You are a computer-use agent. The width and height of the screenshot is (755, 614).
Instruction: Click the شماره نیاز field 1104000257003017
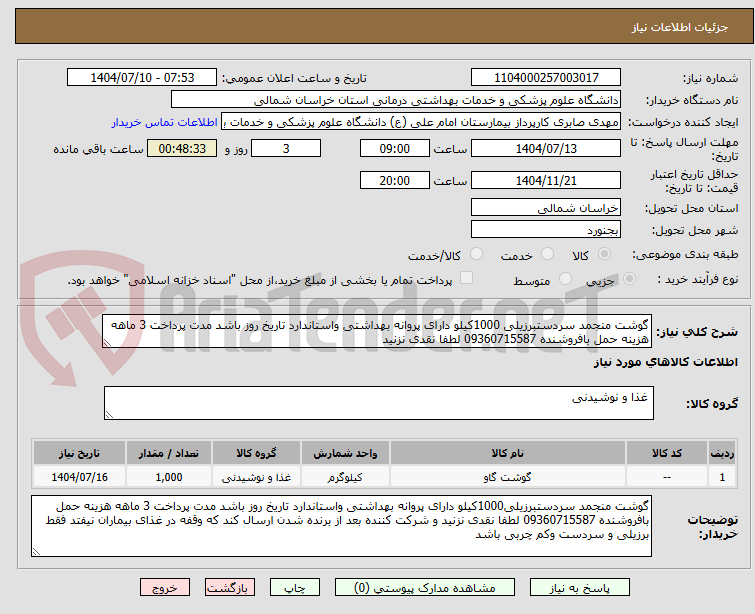tap(546, 78)
